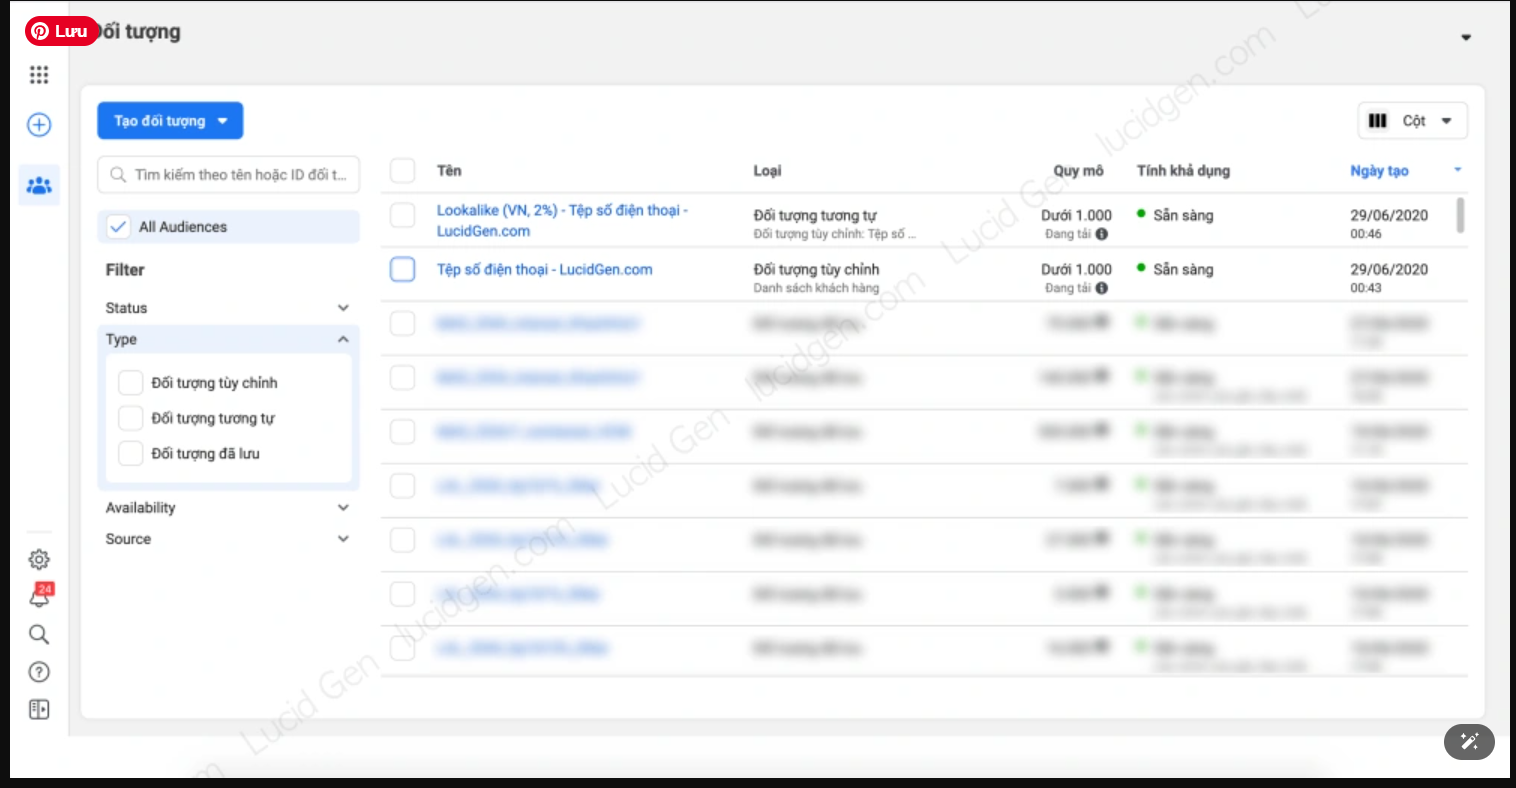Open the apps grid menu icon

pyautogui.click(x=39, y=75)
